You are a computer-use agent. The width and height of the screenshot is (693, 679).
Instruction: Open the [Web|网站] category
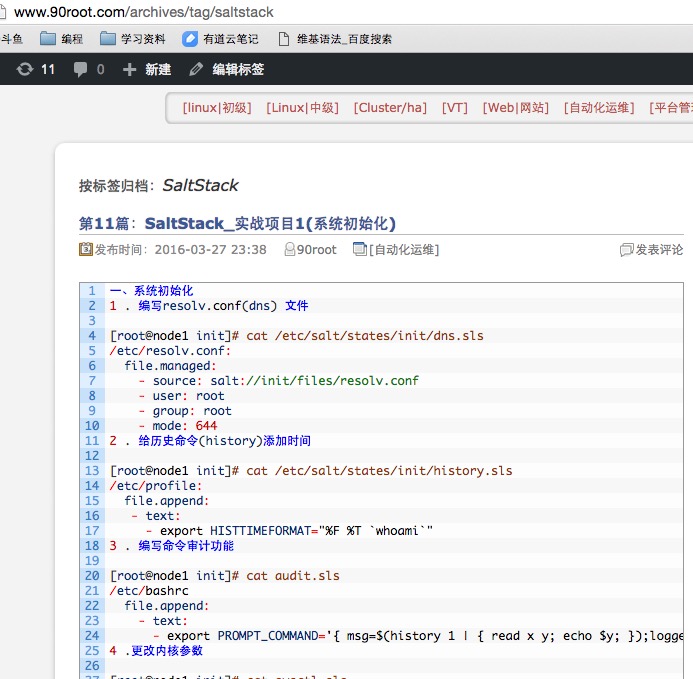click(515, 108)
